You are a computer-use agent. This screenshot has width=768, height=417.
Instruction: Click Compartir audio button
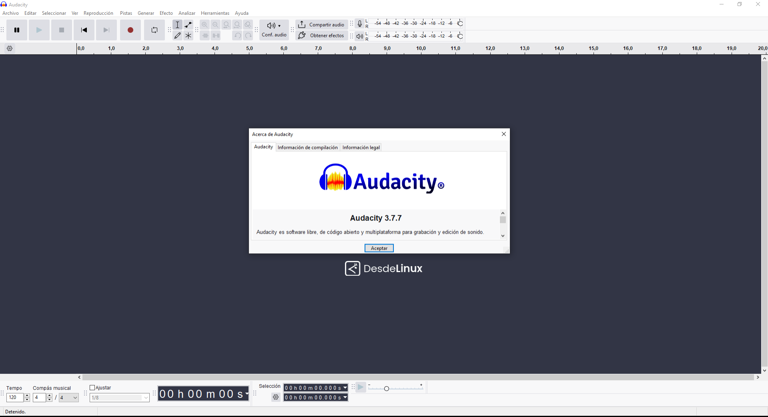[x=321, y=24]
